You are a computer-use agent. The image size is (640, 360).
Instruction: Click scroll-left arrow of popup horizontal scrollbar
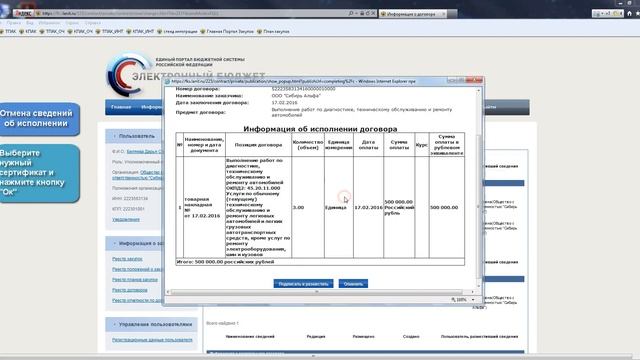168,292
